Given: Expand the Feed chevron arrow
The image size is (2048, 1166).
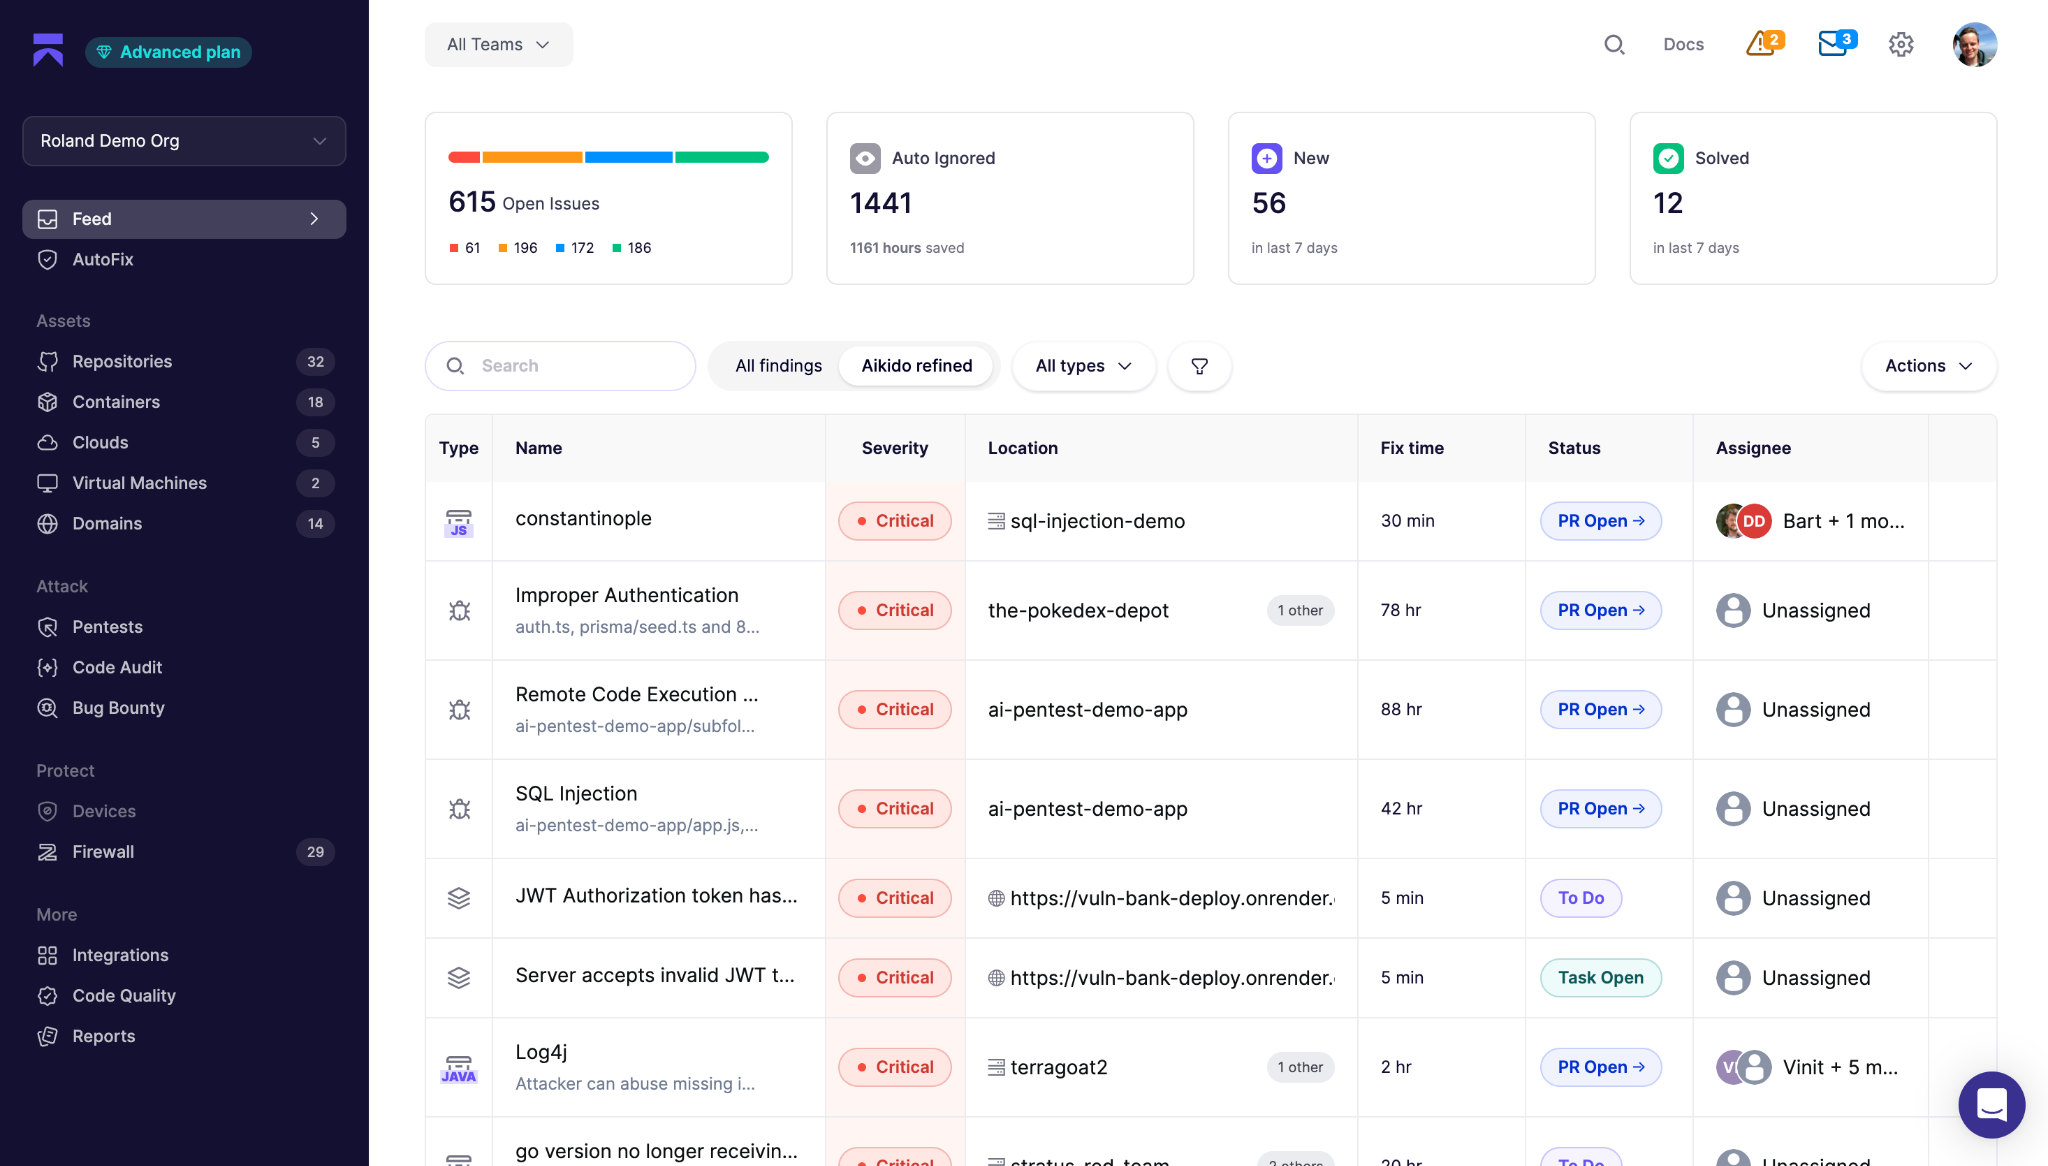Looking at the screenshot, I should 314,219.
